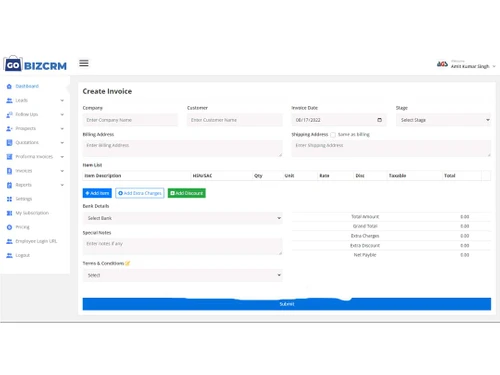The height and width of the screenshot is (375, 500).
Task: Open Settings menu item
Action: (x=24, y=199)
